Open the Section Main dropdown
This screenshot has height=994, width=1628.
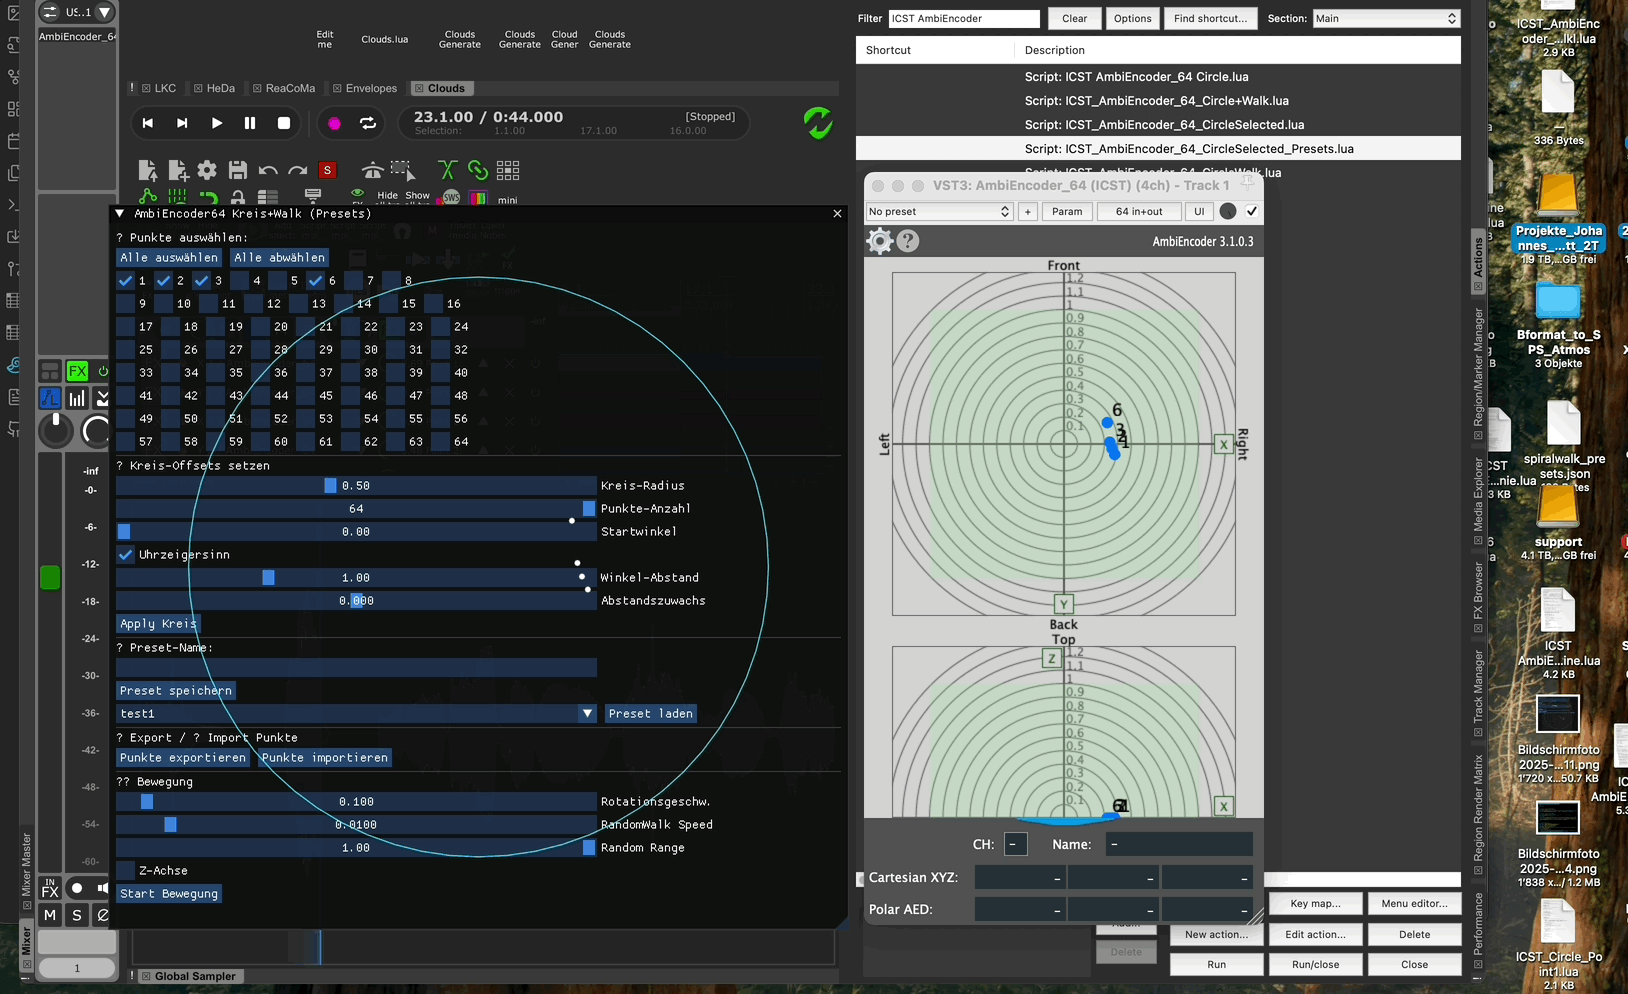[x=1386, y=18]
